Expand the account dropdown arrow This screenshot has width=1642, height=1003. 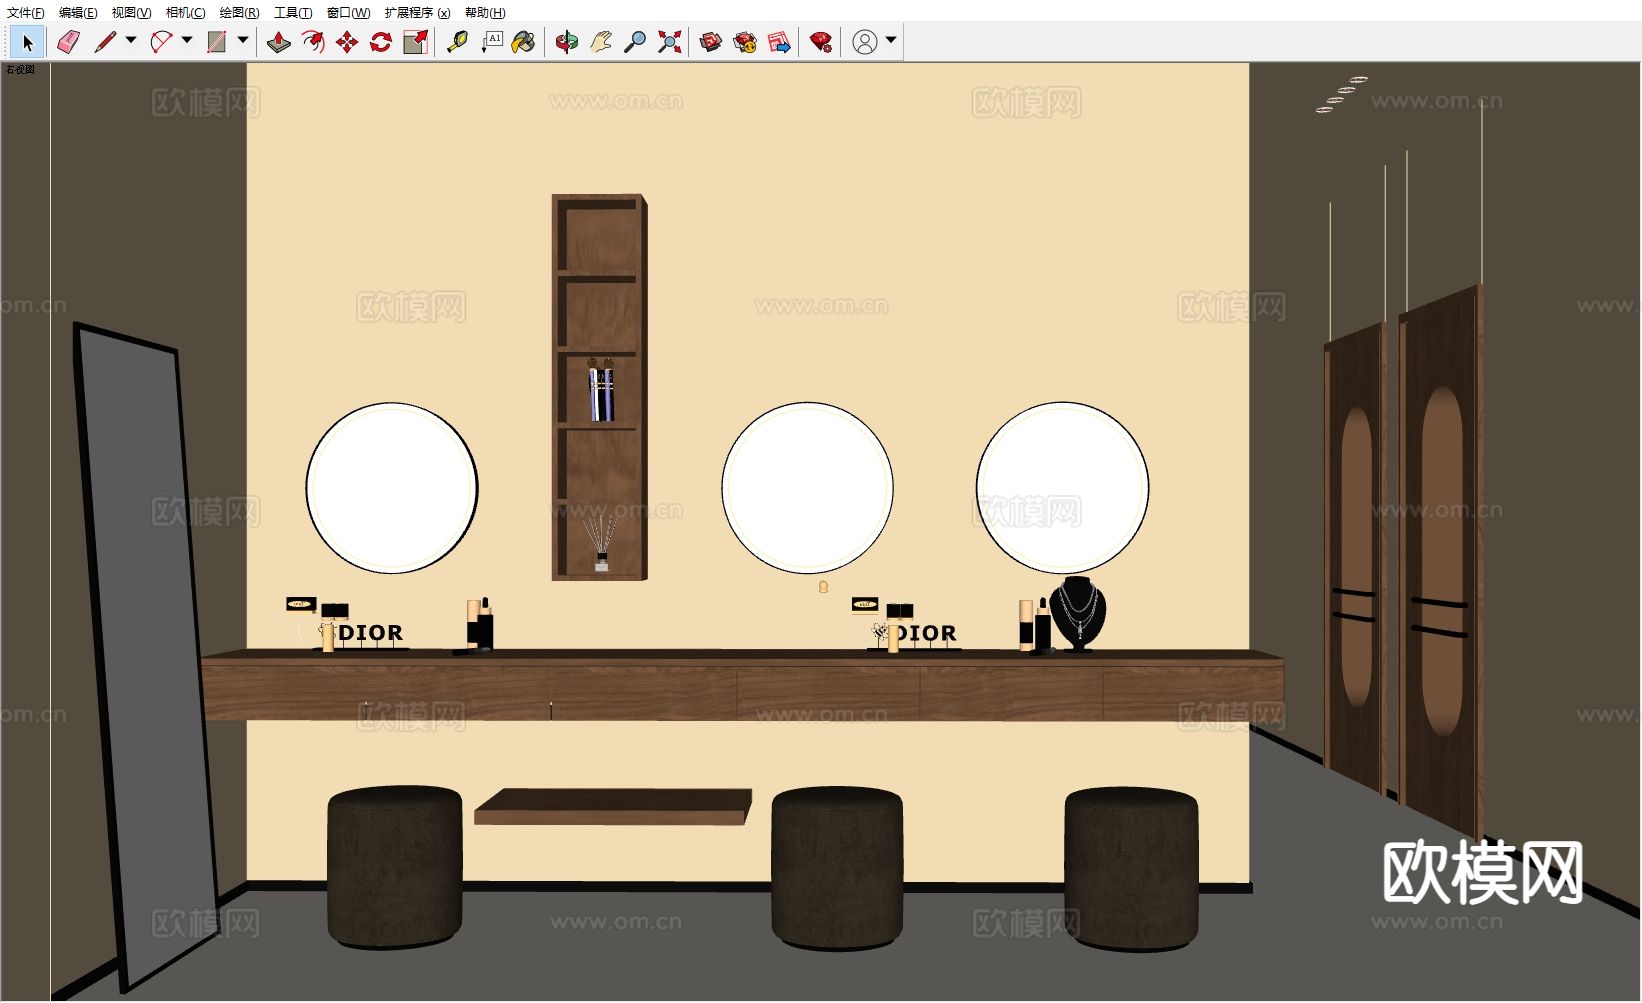(891, 42)
